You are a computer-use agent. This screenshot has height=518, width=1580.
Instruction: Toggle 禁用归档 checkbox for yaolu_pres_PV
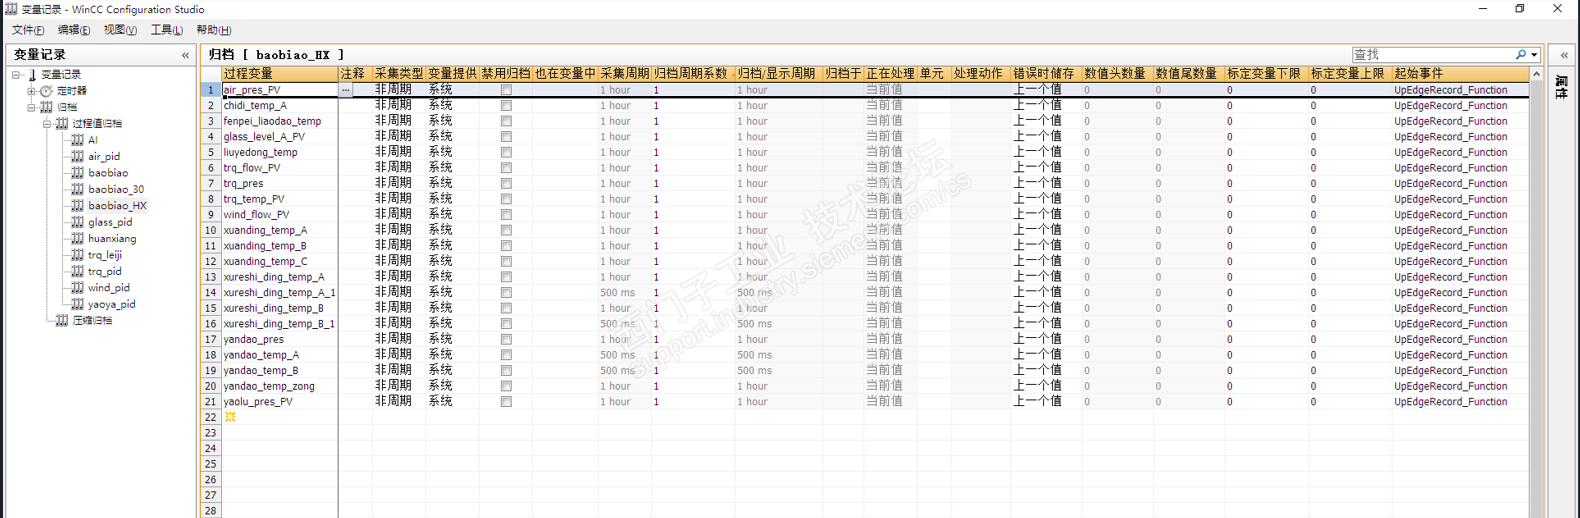tap(506, 401)
